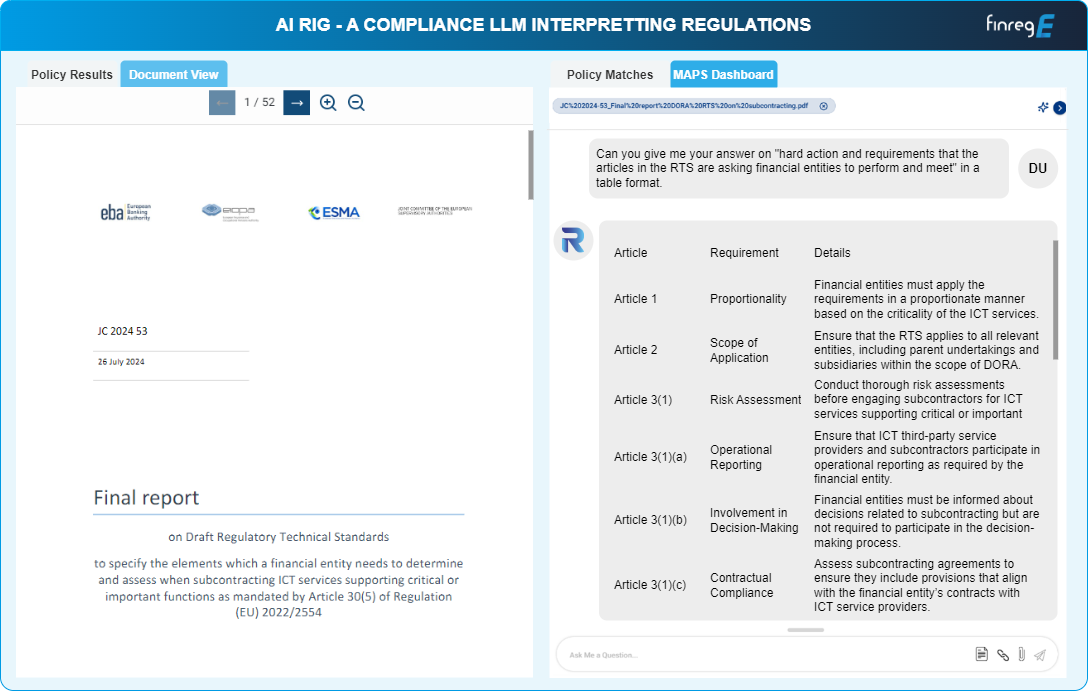
Task: Send the message with the paper plane icon
Action: coord(1039,654)
